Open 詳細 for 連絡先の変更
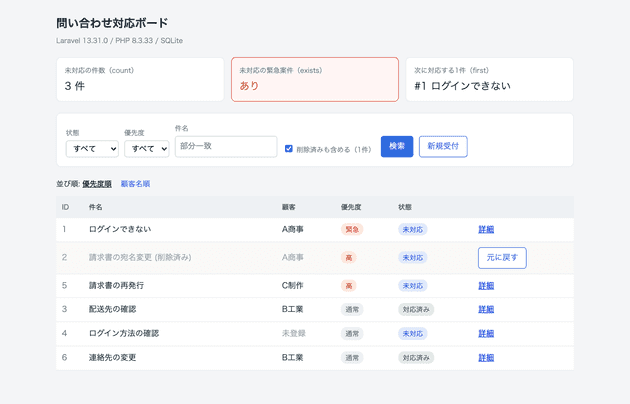 pyautogui.click(x=486, y=357)
